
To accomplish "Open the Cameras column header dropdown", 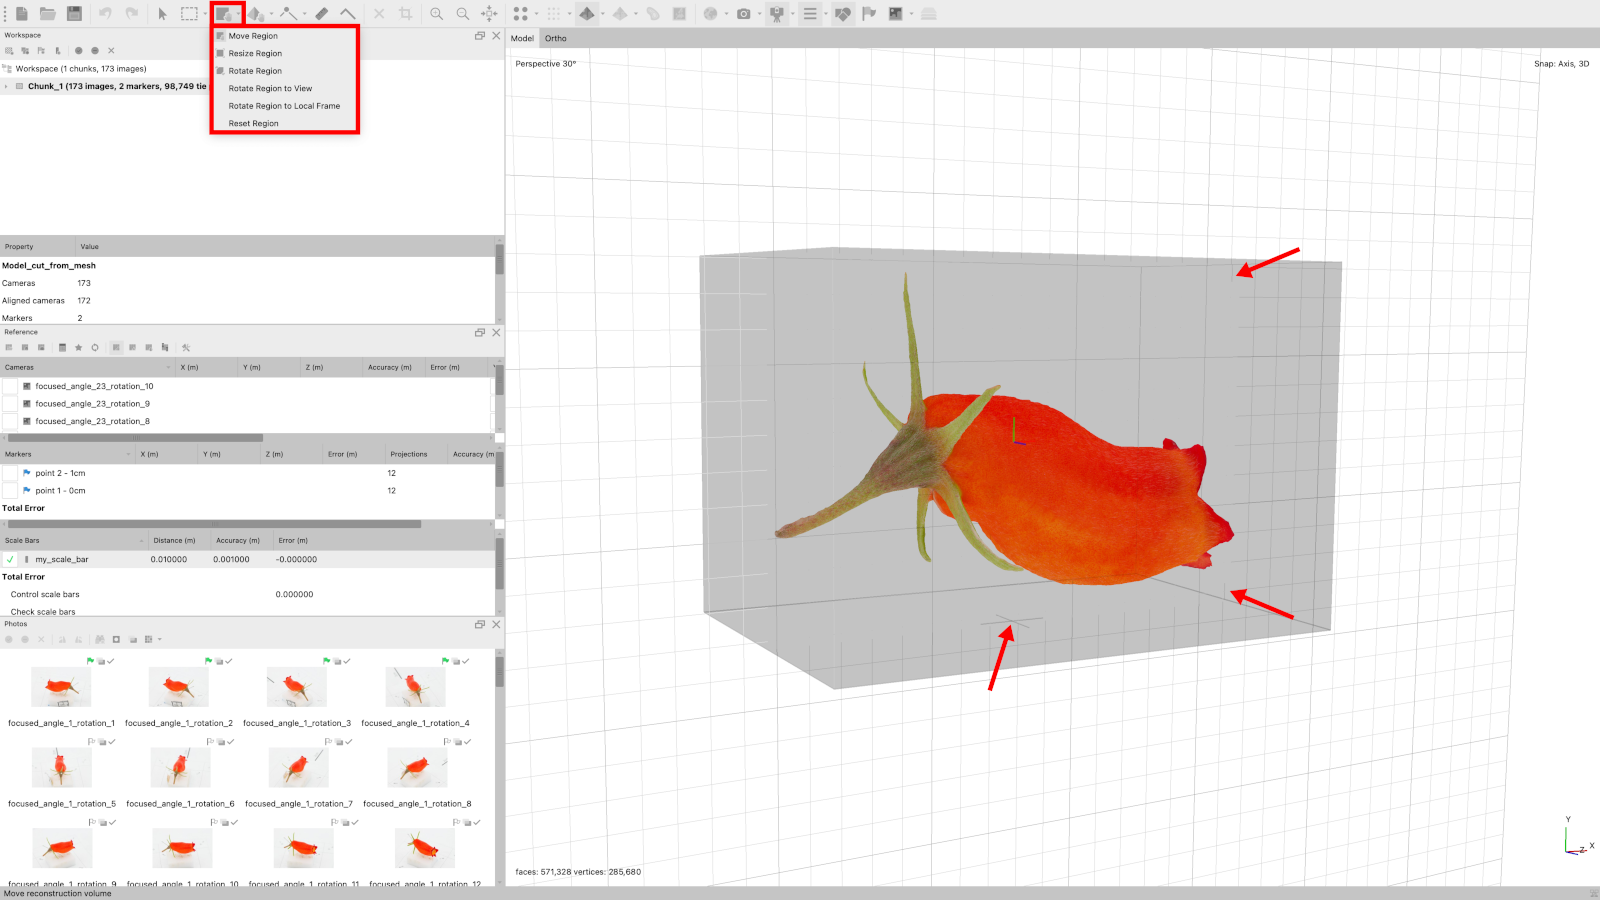I will (168, 368).
